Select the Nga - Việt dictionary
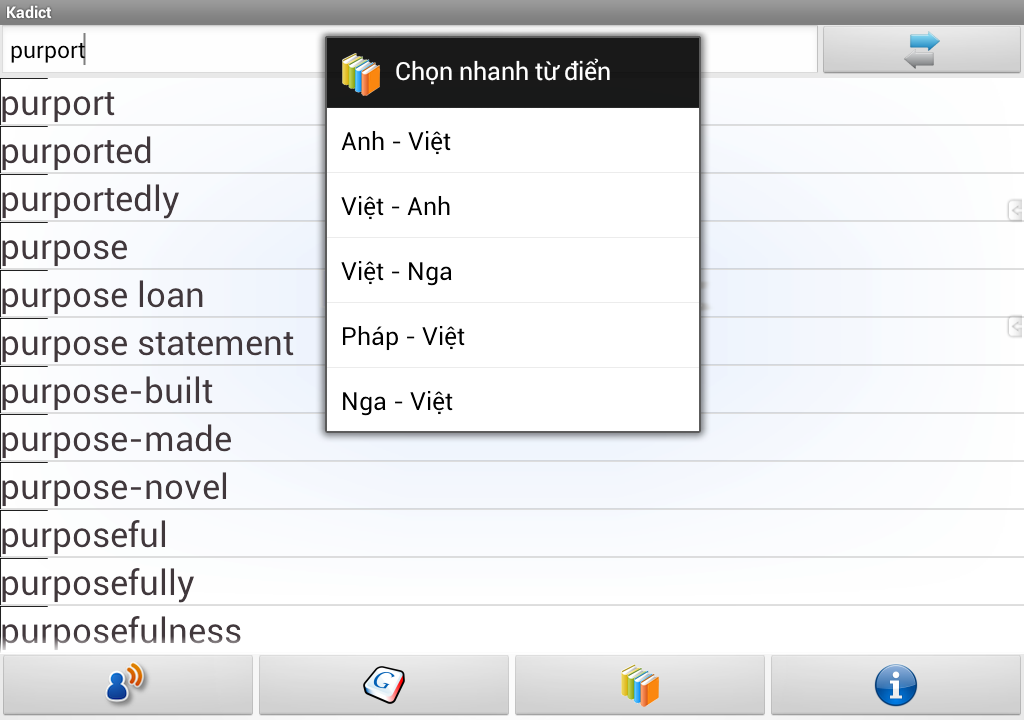 coord(513,400)
